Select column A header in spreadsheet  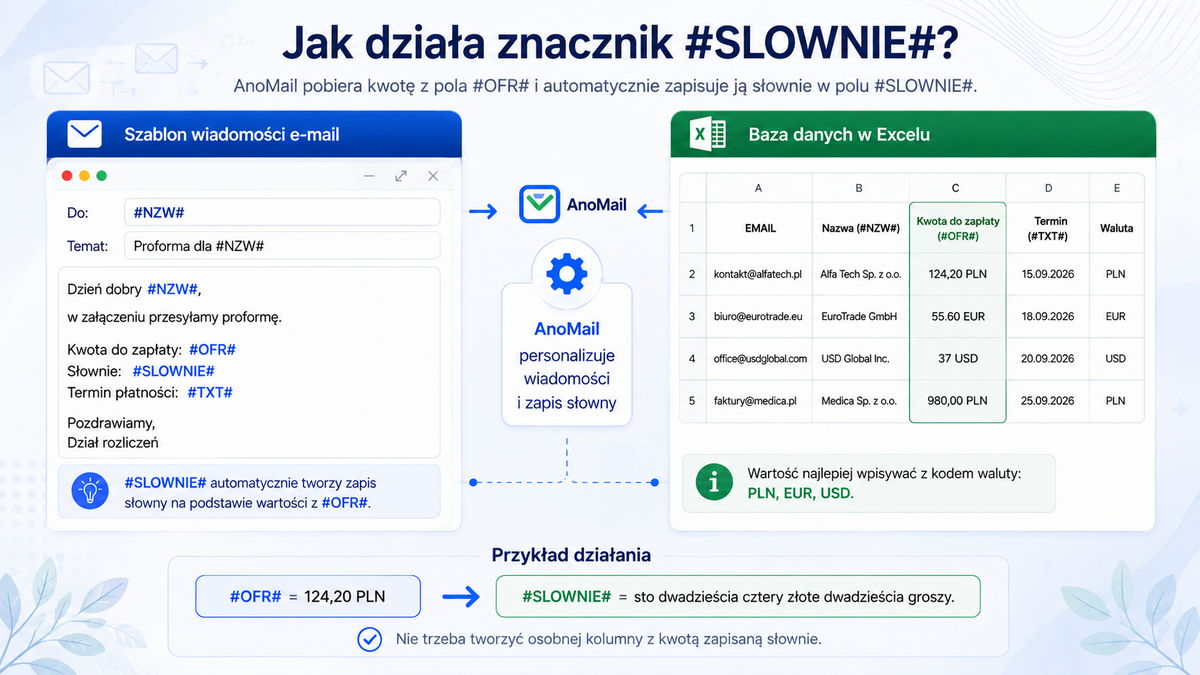759,188
